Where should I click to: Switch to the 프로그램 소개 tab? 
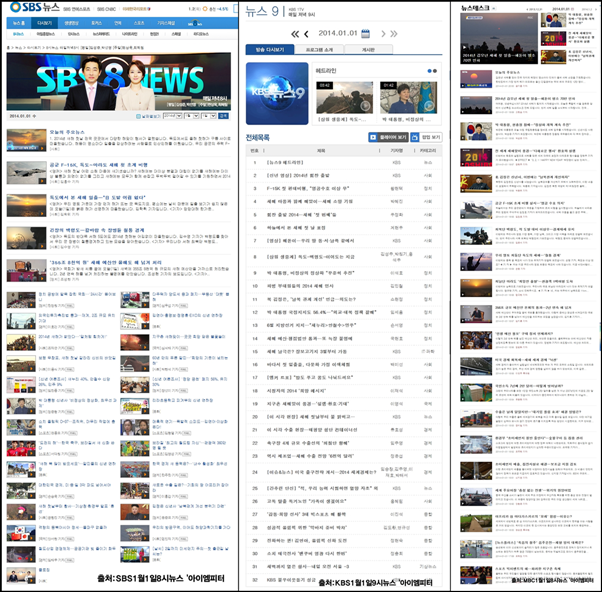320,50
